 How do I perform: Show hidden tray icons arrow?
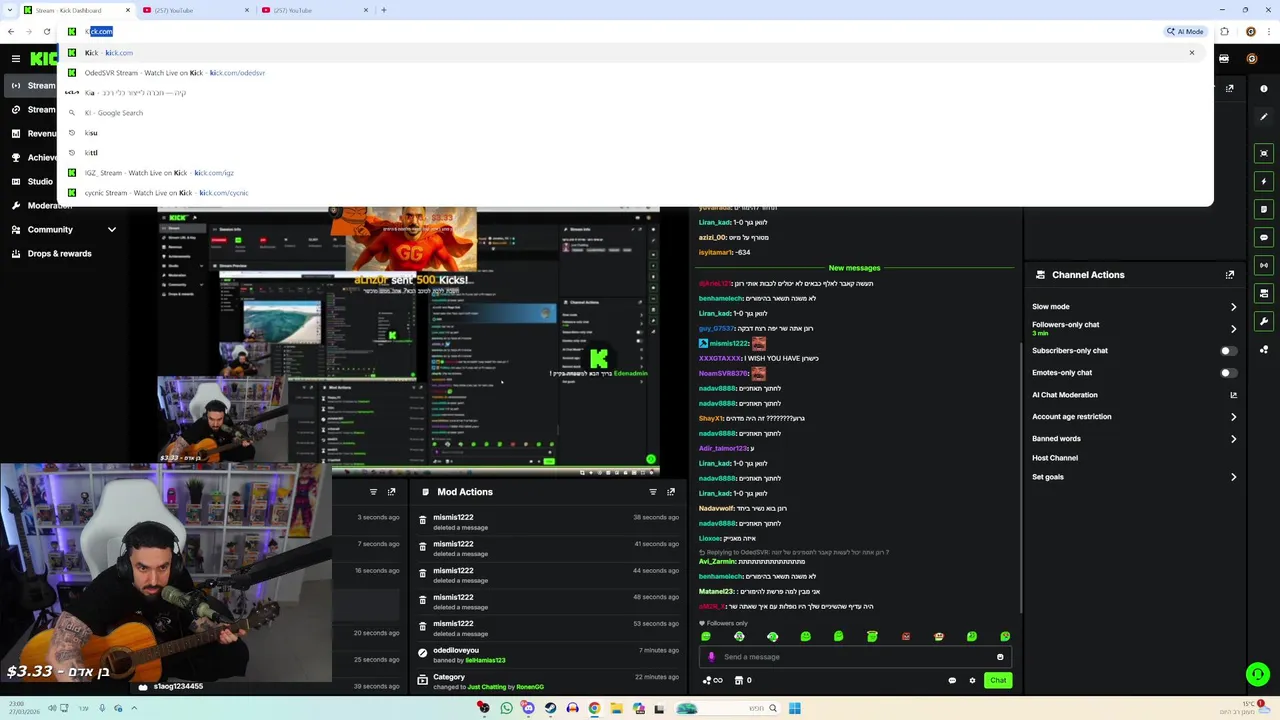pyautogui.click(x=134, y=708)
